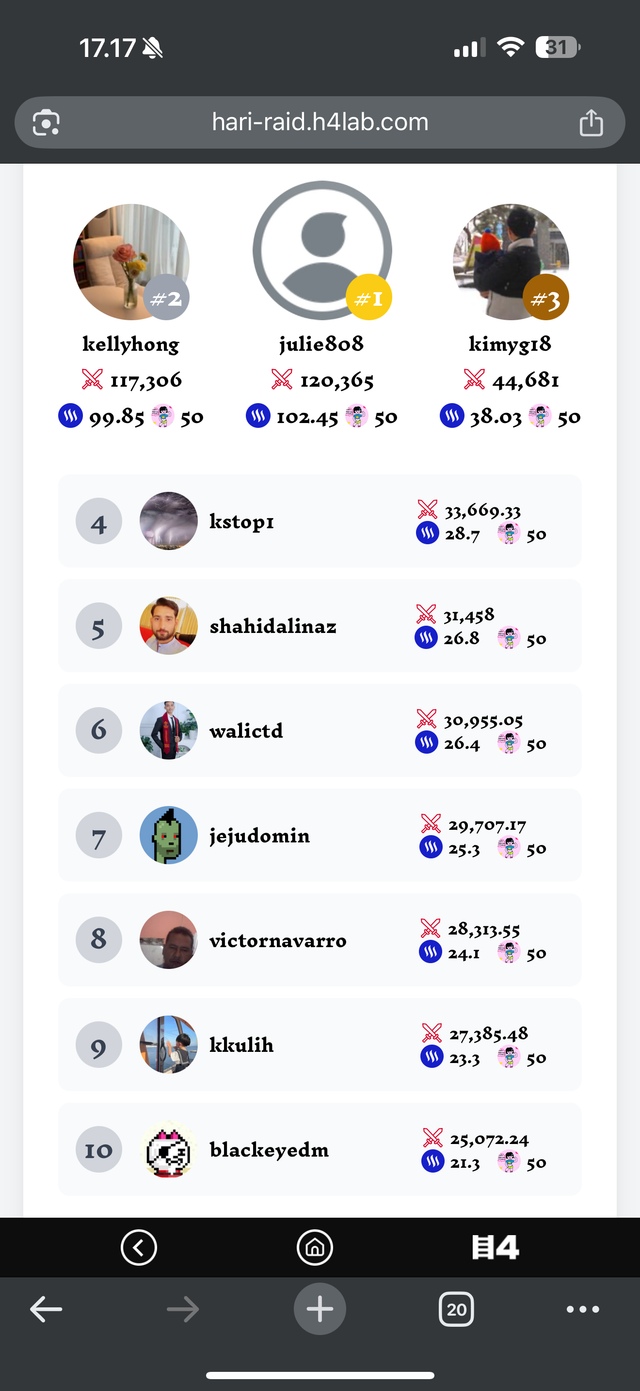Tap the camera scan icon in address bar
This screenshot has width=640, height=1391.
[x=46, y=123]
